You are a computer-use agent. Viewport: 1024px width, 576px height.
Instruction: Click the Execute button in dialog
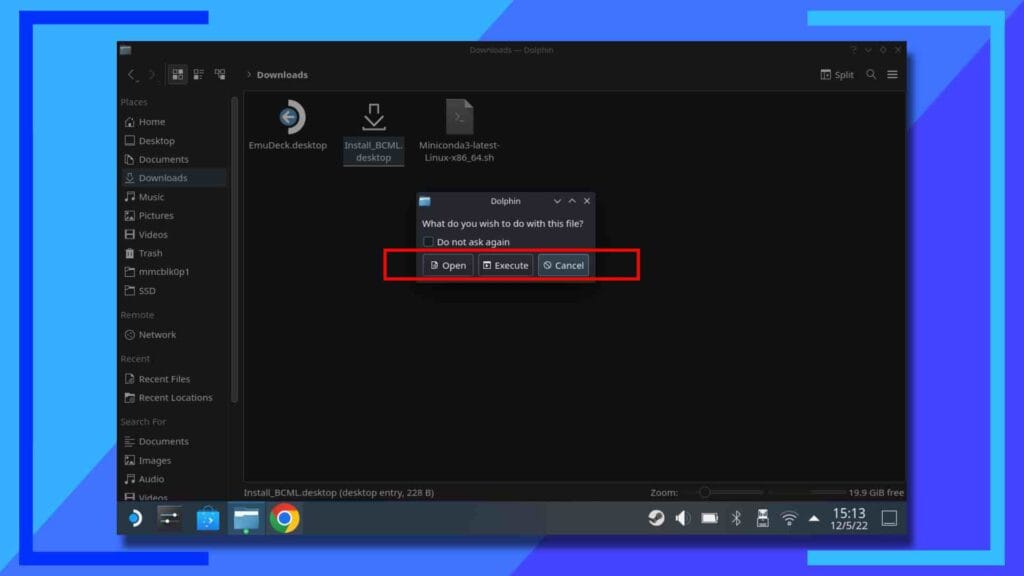click(x=505, y=265)
